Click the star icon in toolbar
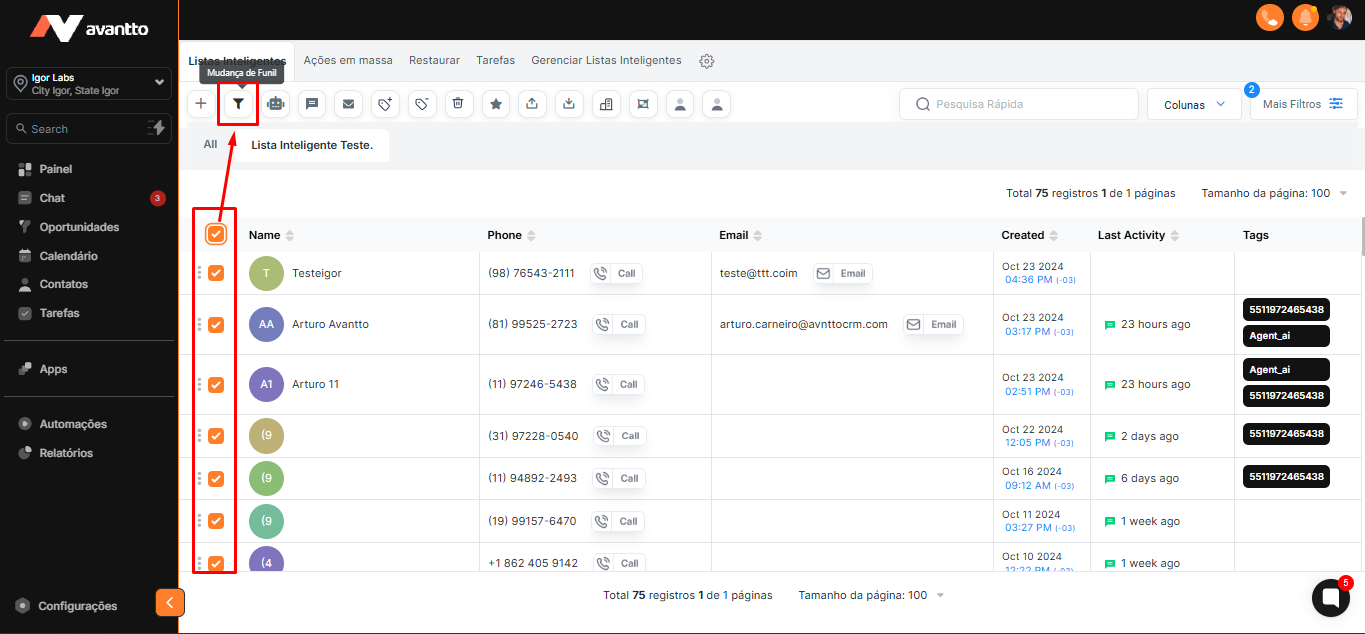The height and width of the screenshot is (634, 1365). pos(495,104)
